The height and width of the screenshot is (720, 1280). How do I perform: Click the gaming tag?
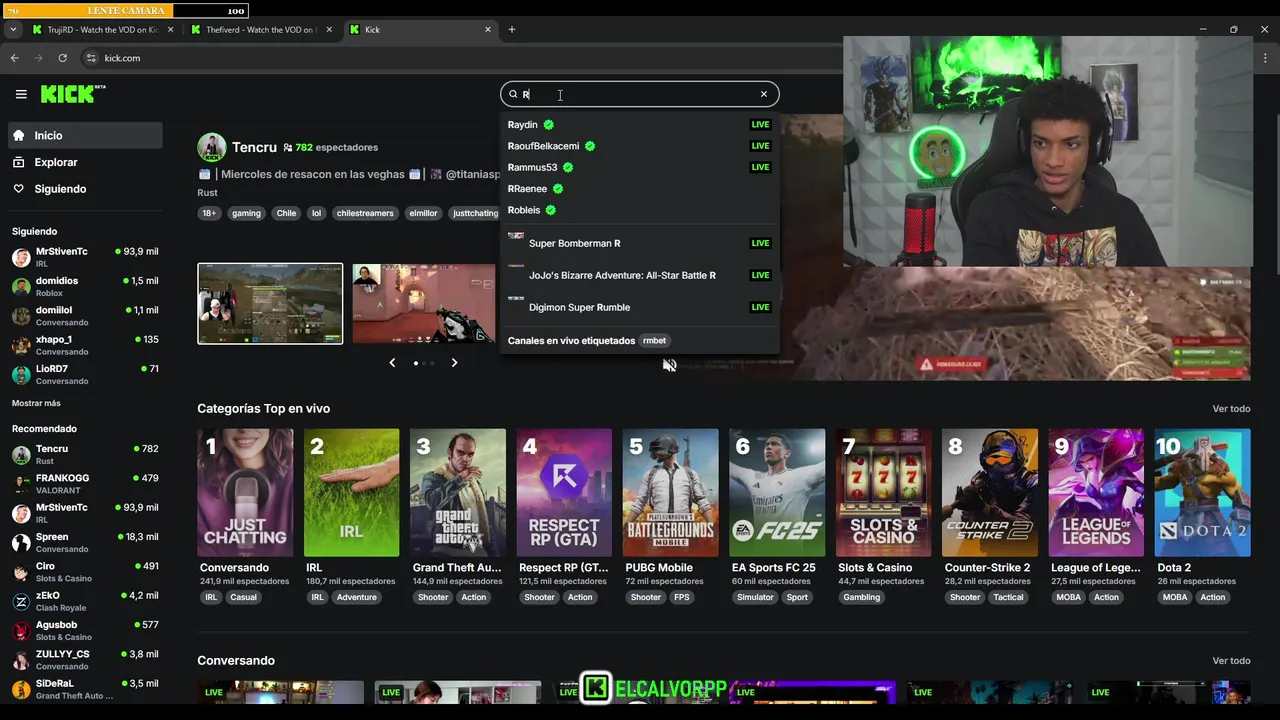coord(246,213)
